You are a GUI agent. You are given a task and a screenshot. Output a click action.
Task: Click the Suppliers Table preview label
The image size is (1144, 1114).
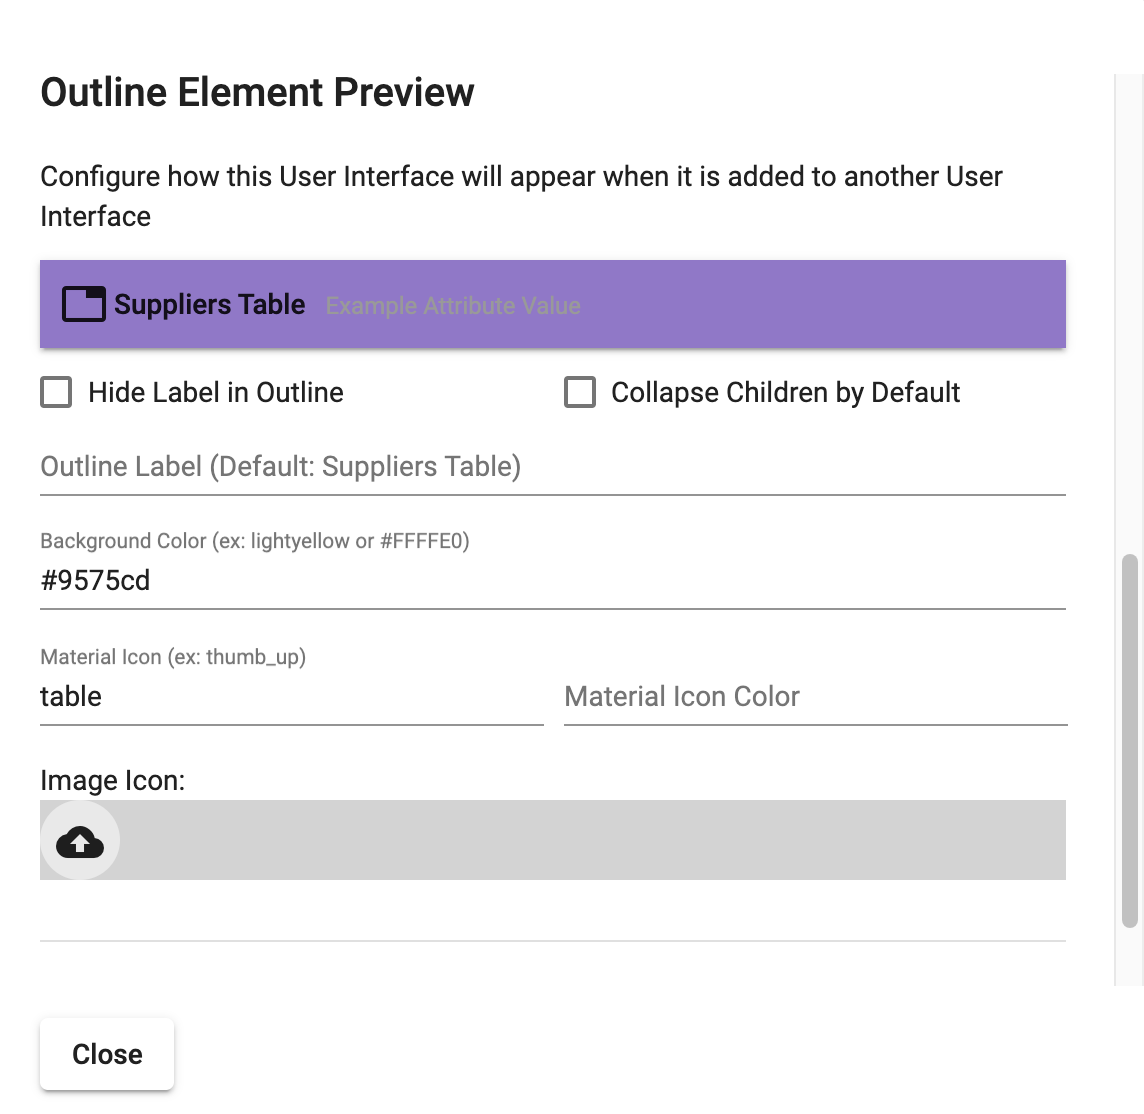tap(209, 304)
